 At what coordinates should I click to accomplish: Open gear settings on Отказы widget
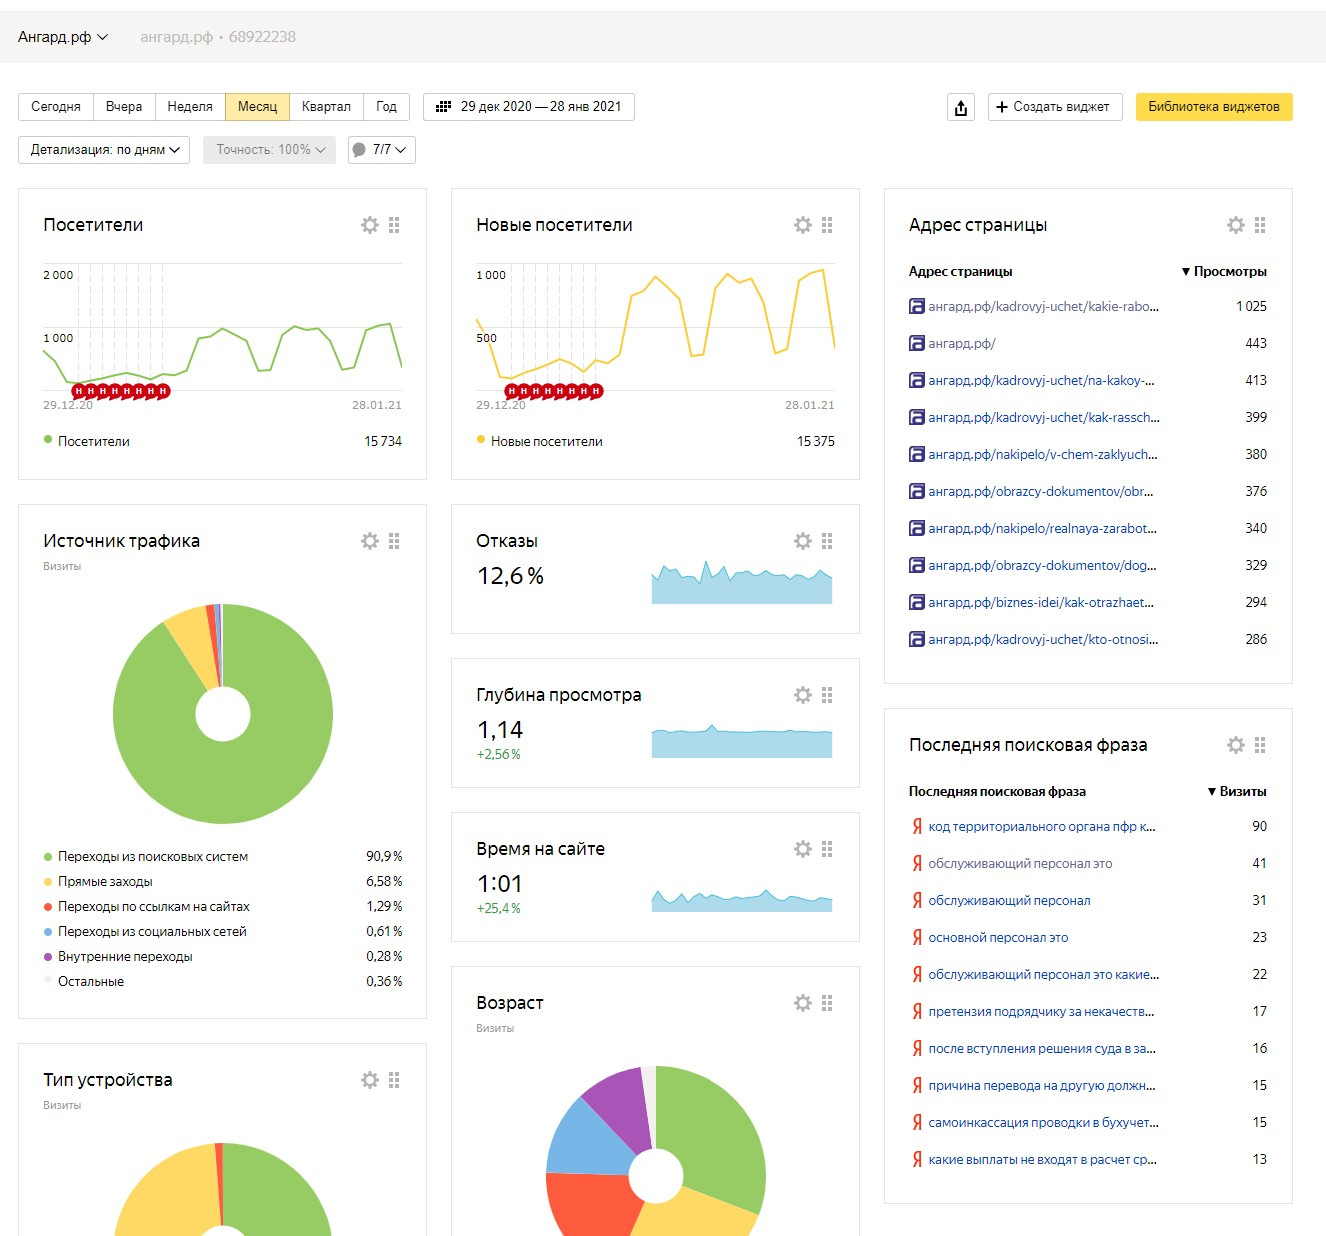point(803,541)
